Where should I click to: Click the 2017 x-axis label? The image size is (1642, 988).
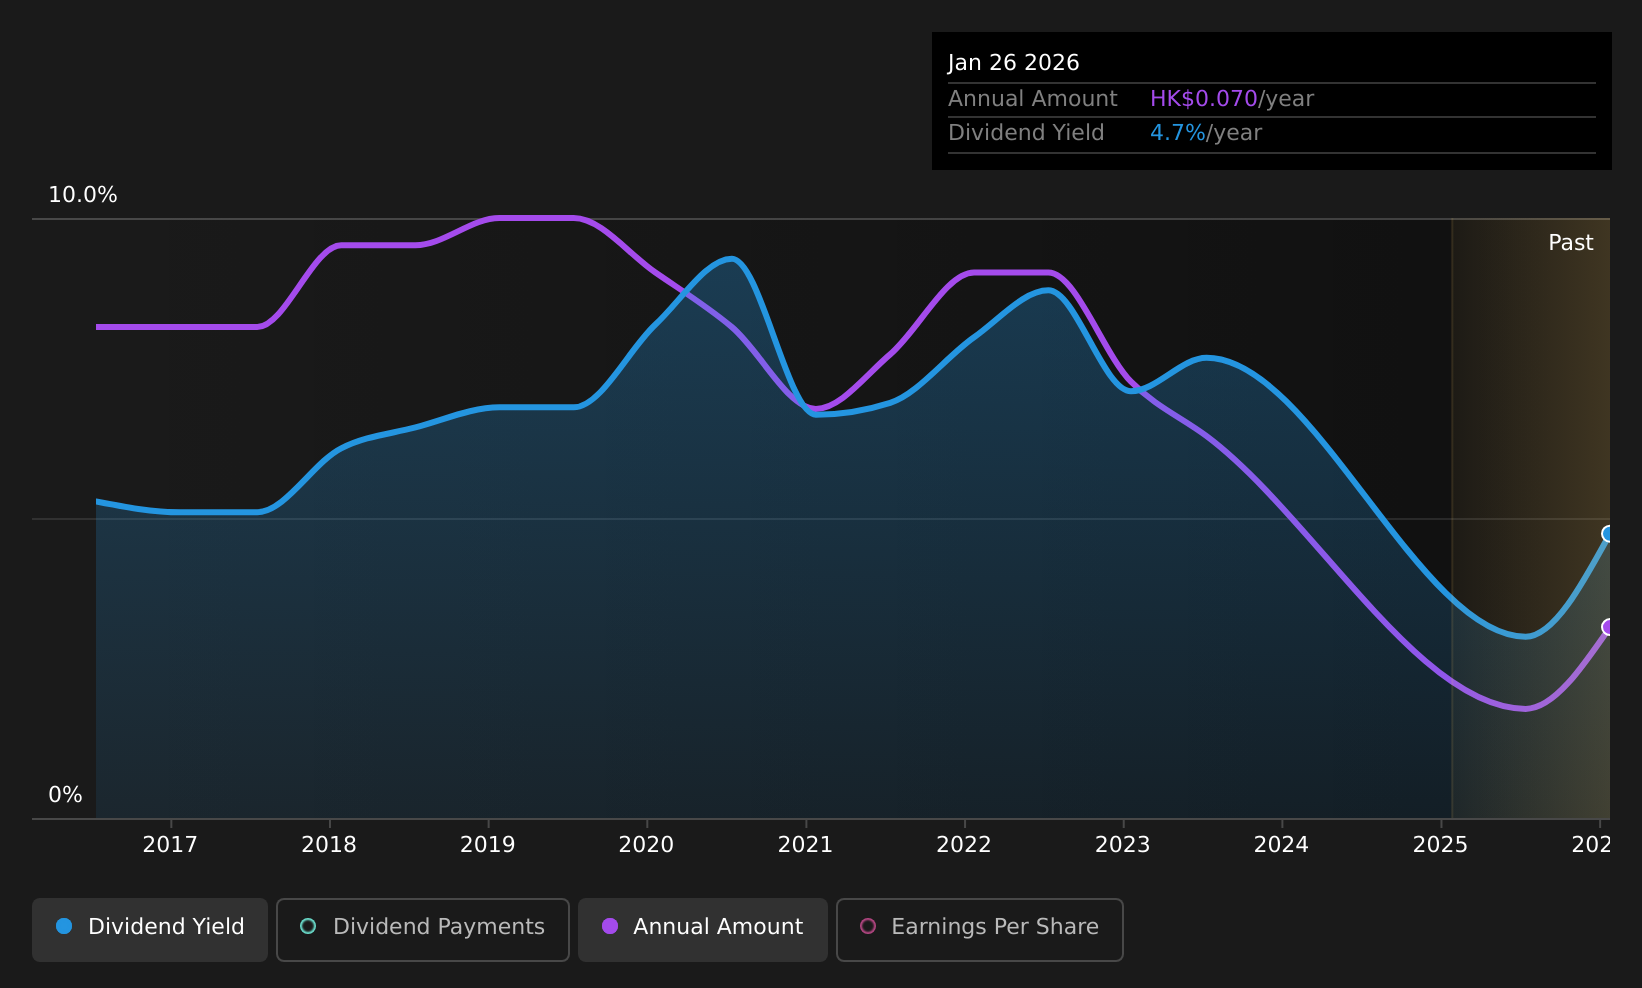pyautogui.click(x=170, y=845)
